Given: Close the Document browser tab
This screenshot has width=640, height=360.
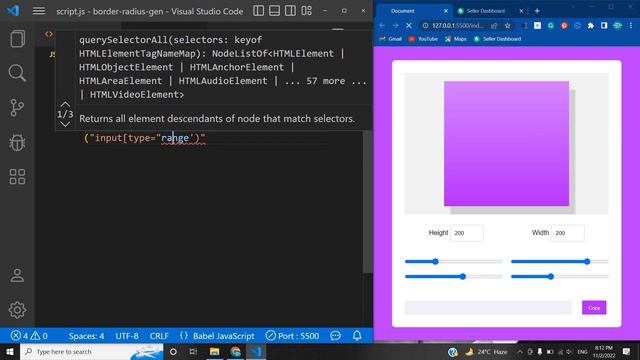Looking at the screenshot, I should point(446,11).
